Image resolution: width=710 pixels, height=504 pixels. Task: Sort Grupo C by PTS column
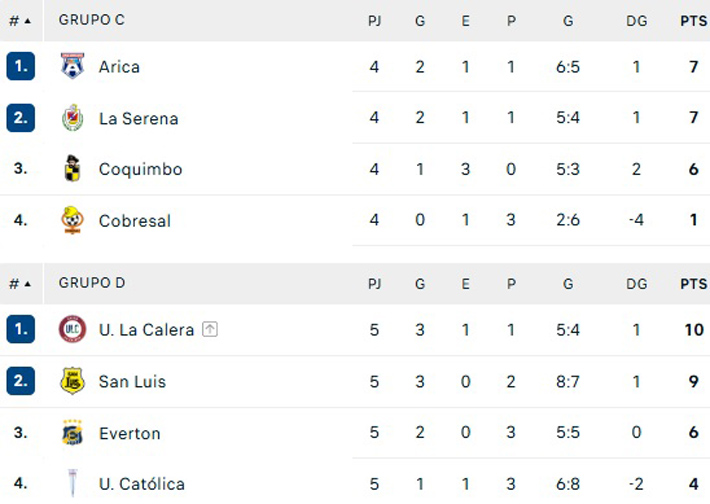[x=693, y=20]
